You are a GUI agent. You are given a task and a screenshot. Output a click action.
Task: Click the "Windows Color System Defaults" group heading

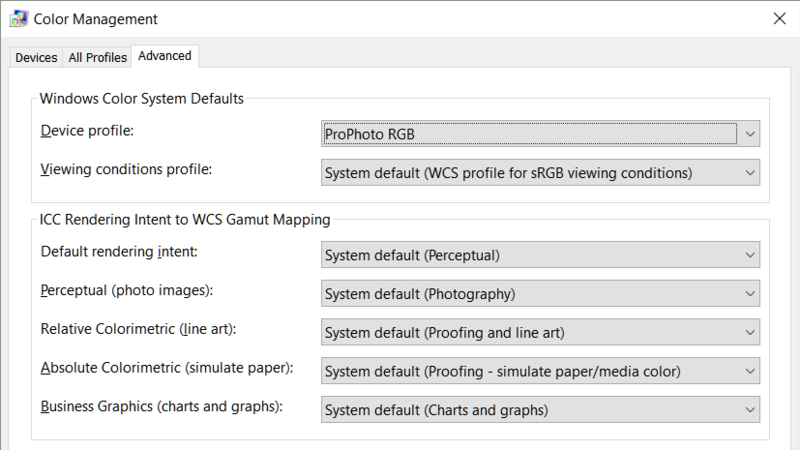(141, 98)
